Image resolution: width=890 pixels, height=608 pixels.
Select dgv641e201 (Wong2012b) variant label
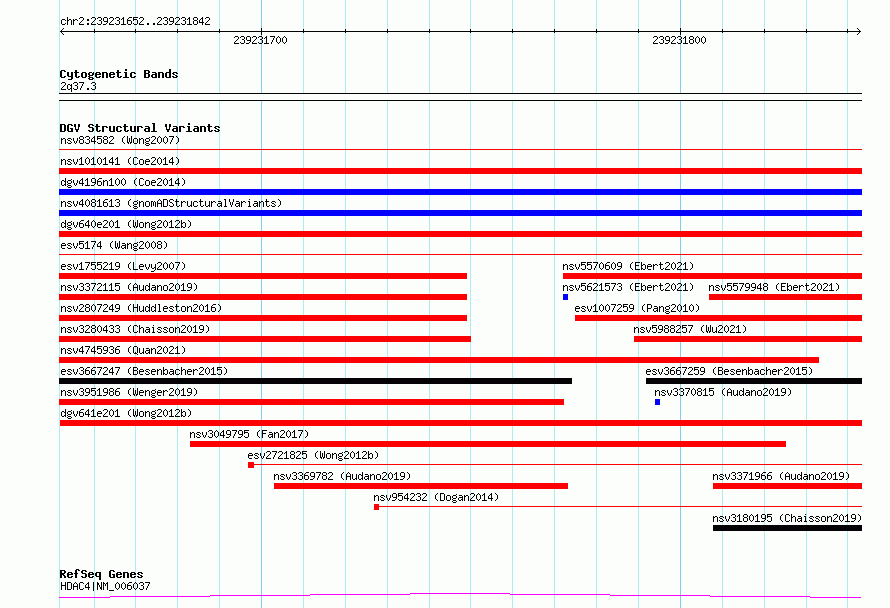126,413
